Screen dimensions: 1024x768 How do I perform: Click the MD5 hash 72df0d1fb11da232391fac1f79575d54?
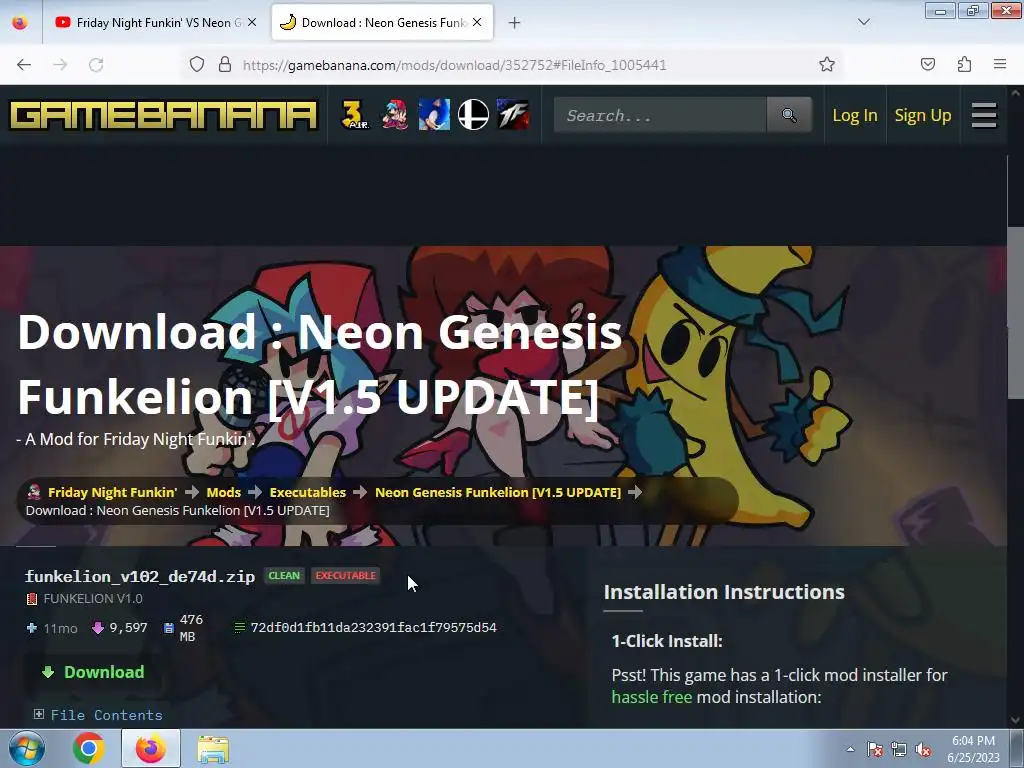click(x=374, y=628)
